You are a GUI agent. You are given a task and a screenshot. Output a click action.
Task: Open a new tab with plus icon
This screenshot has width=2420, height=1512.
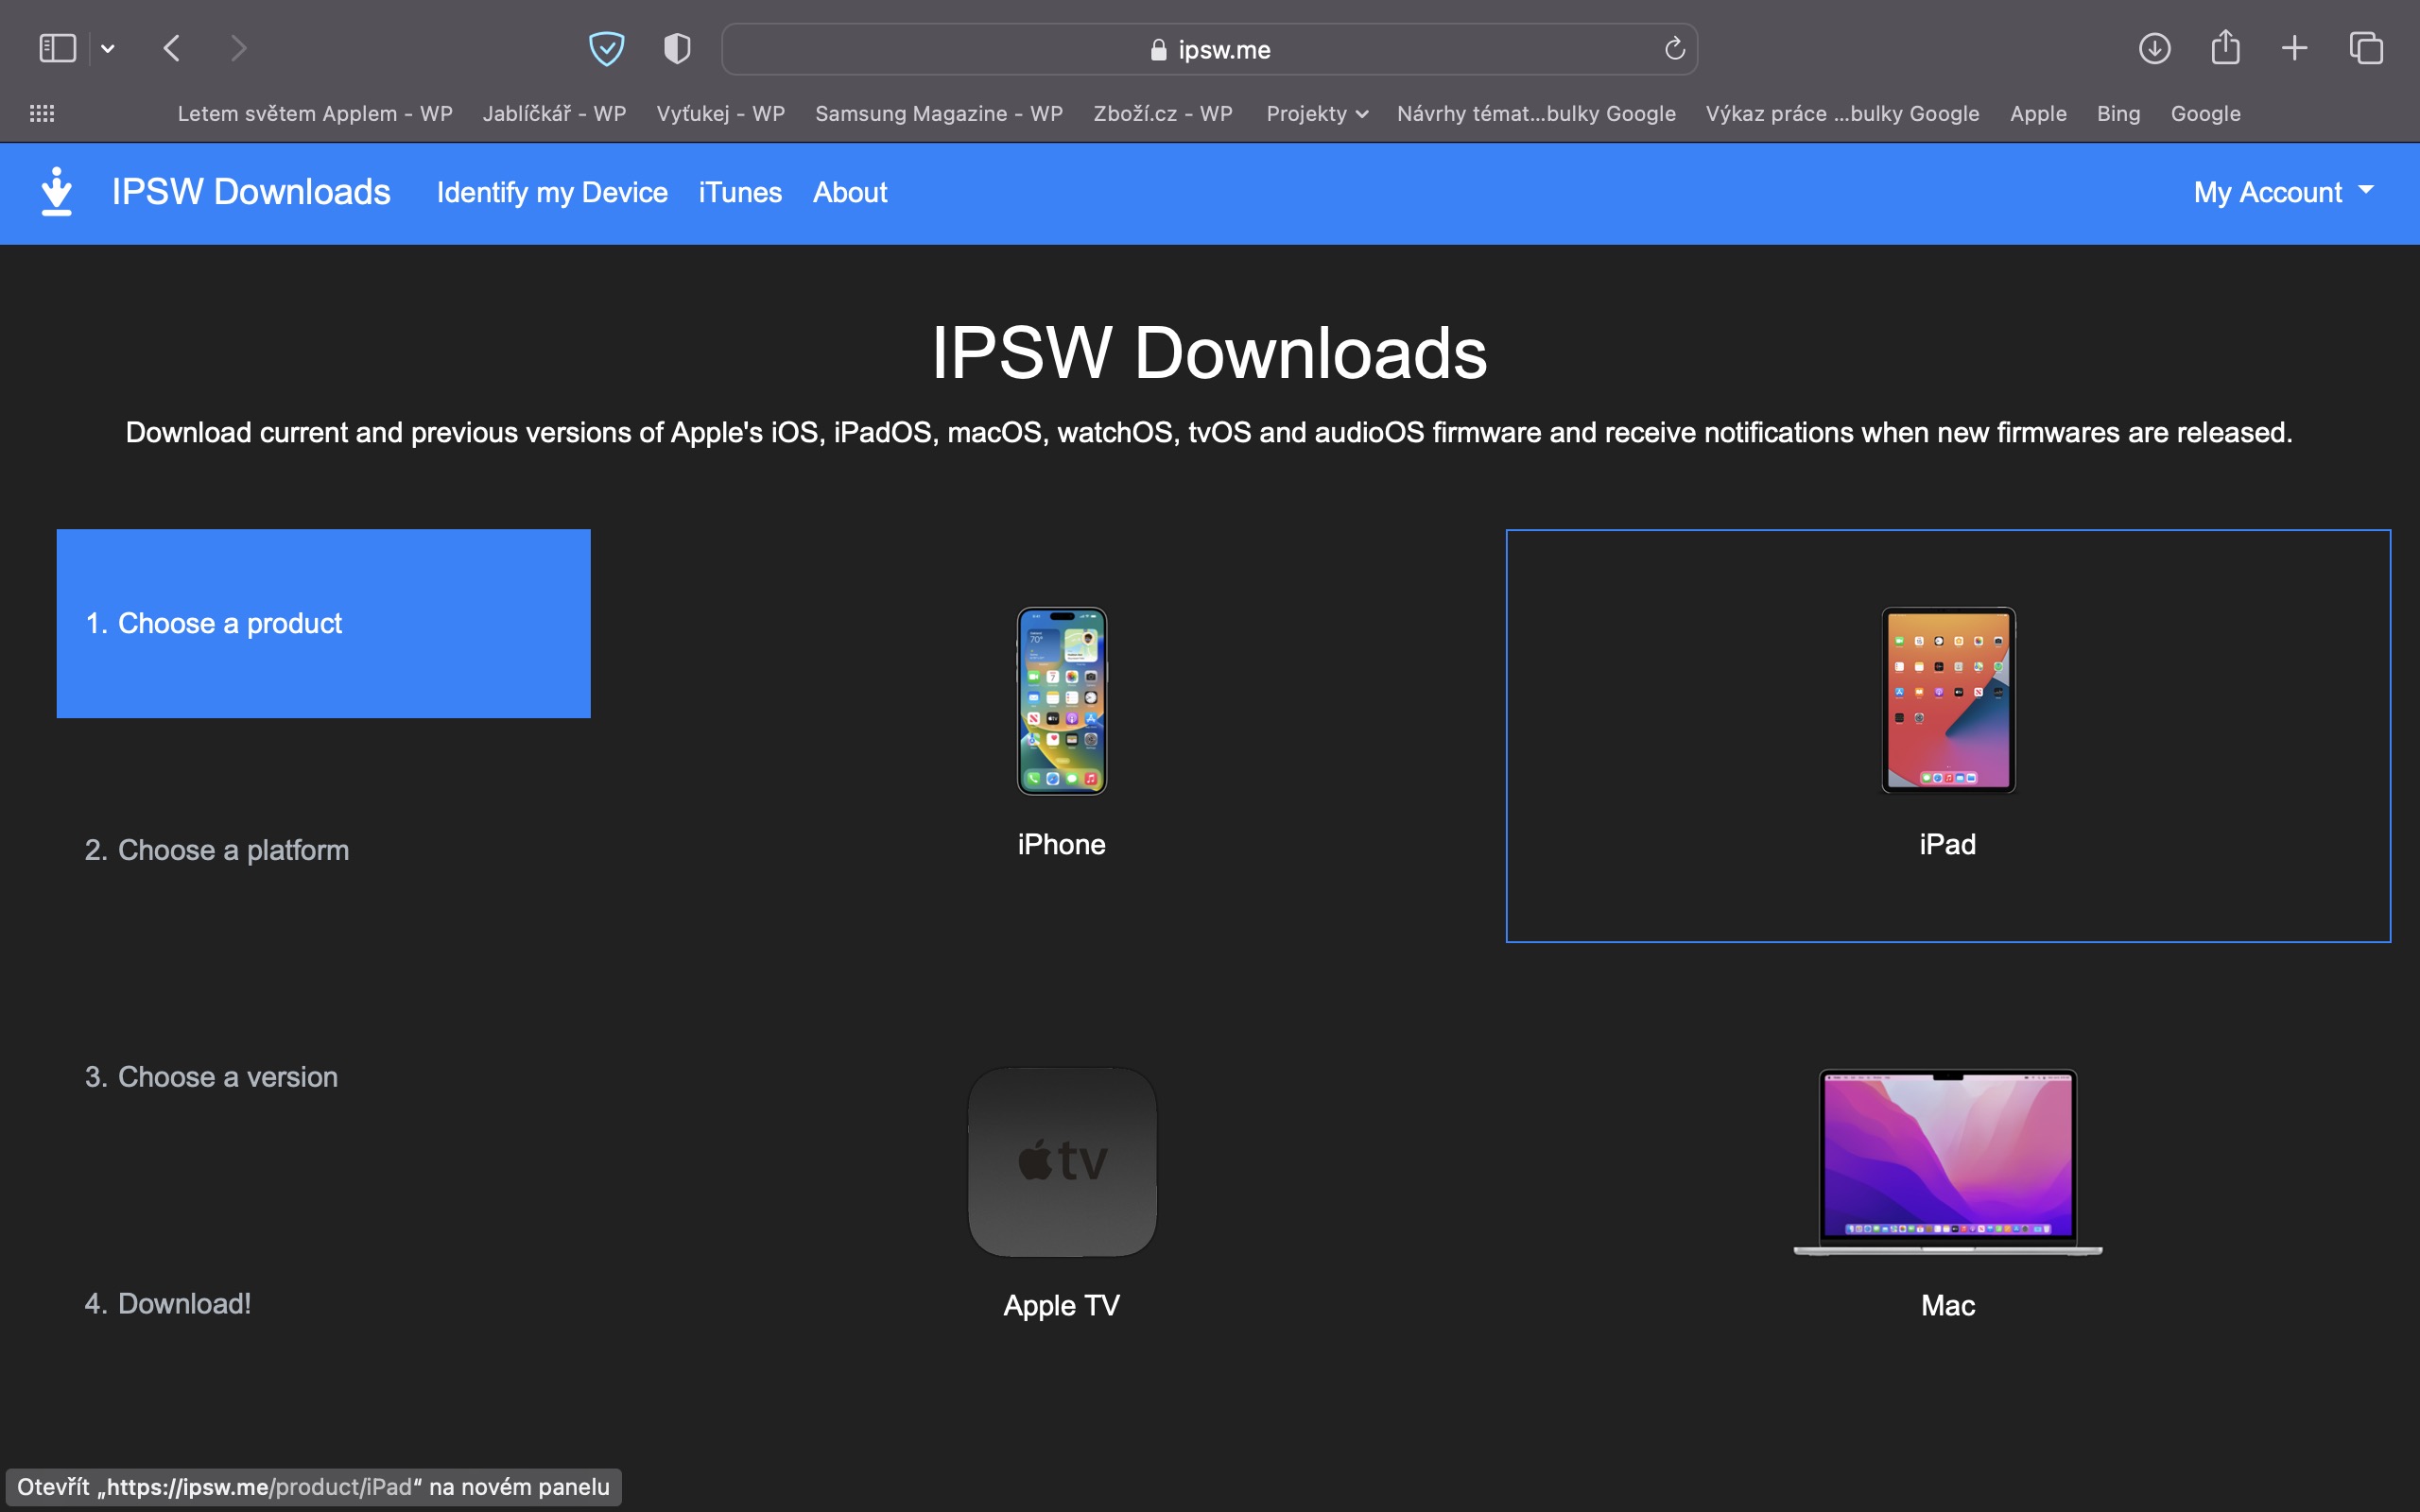click(x=2294, y=48)
